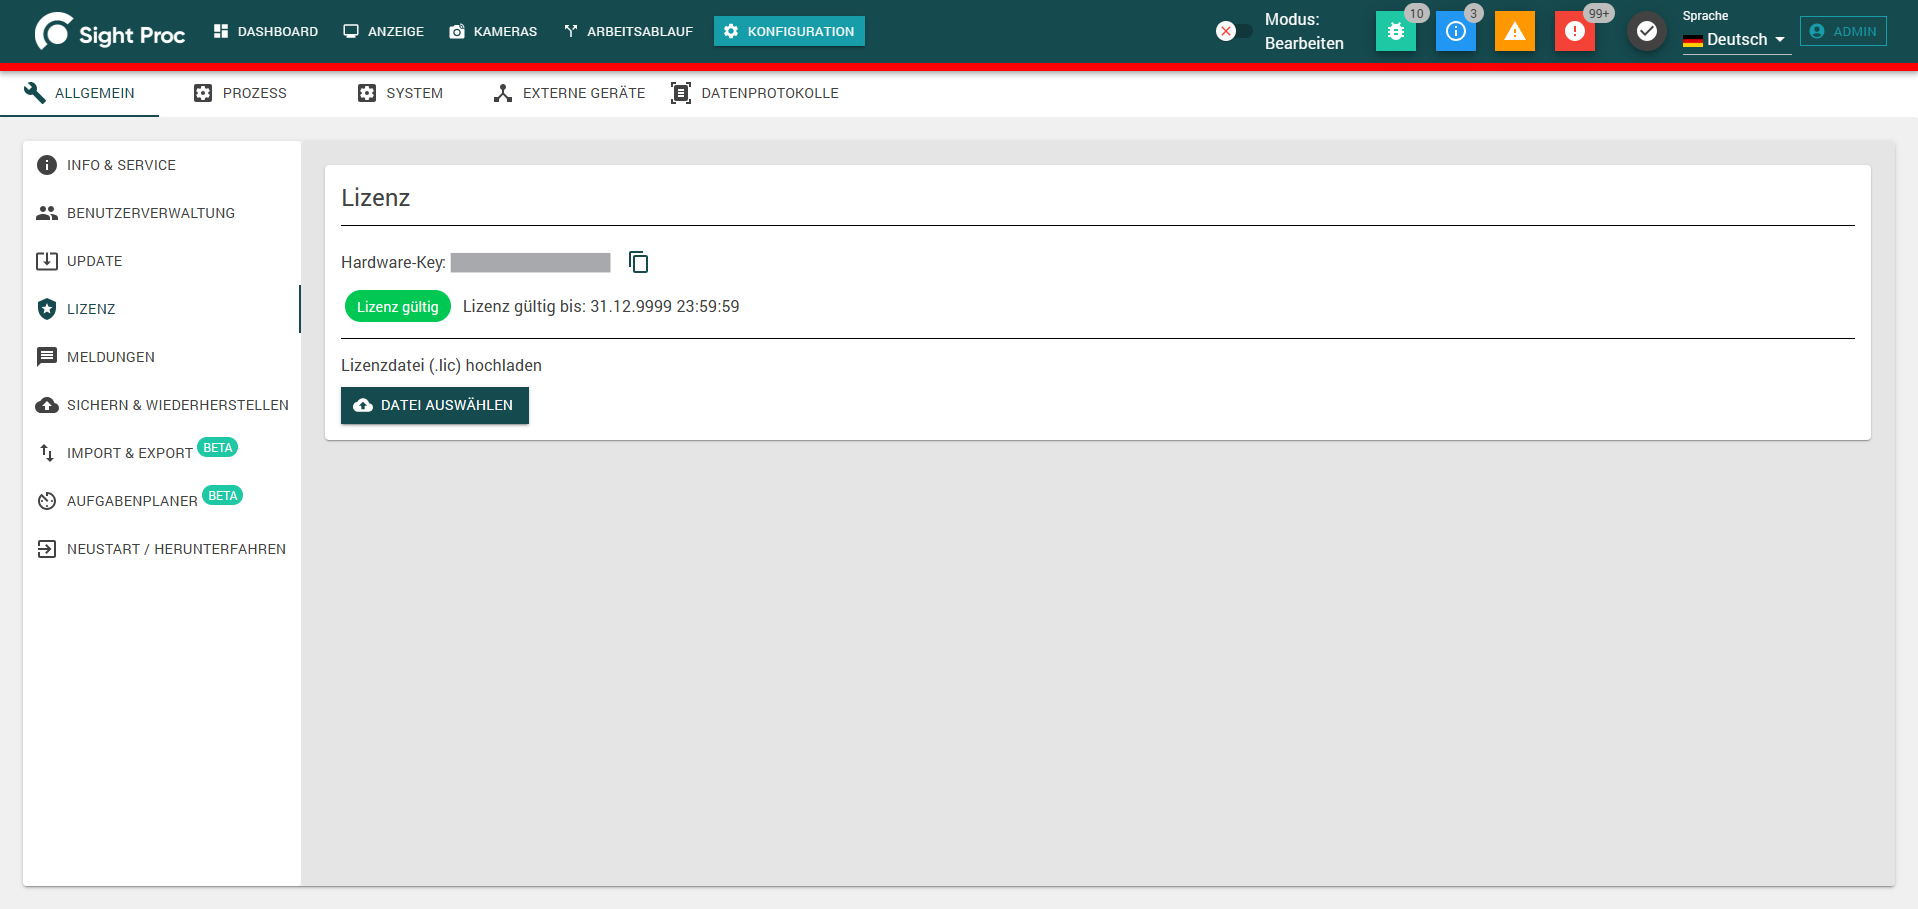This screenshot has height=909, width=1918.
Task: Open the red error notifications icon
Action: tap(1575, 32)
